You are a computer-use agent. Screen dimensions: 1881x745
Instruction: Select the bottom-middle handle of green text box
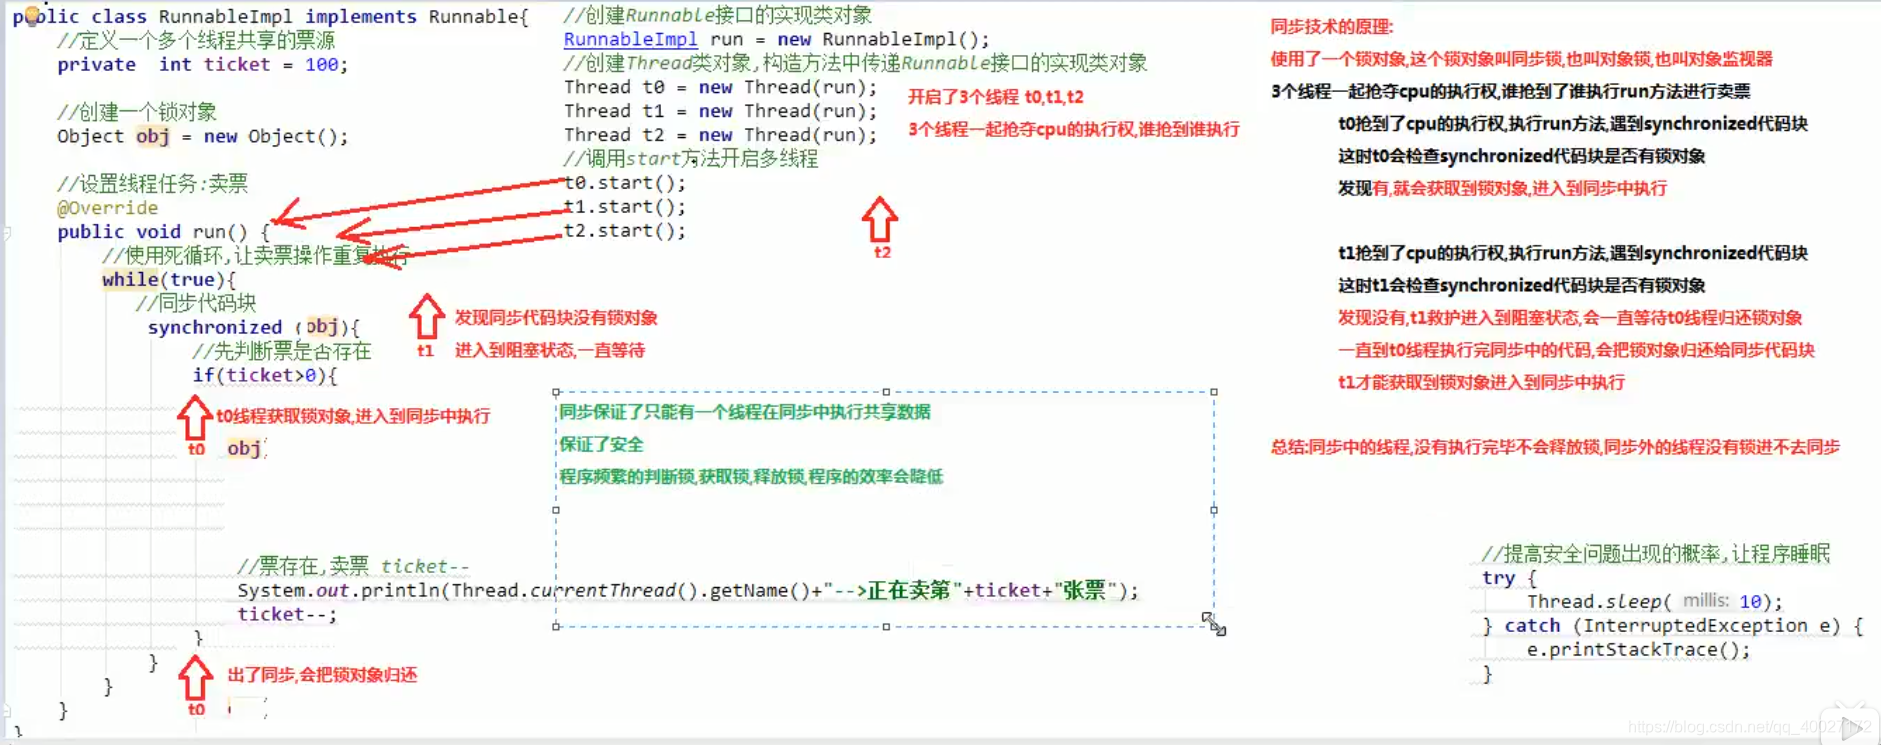tap(886, 627)
